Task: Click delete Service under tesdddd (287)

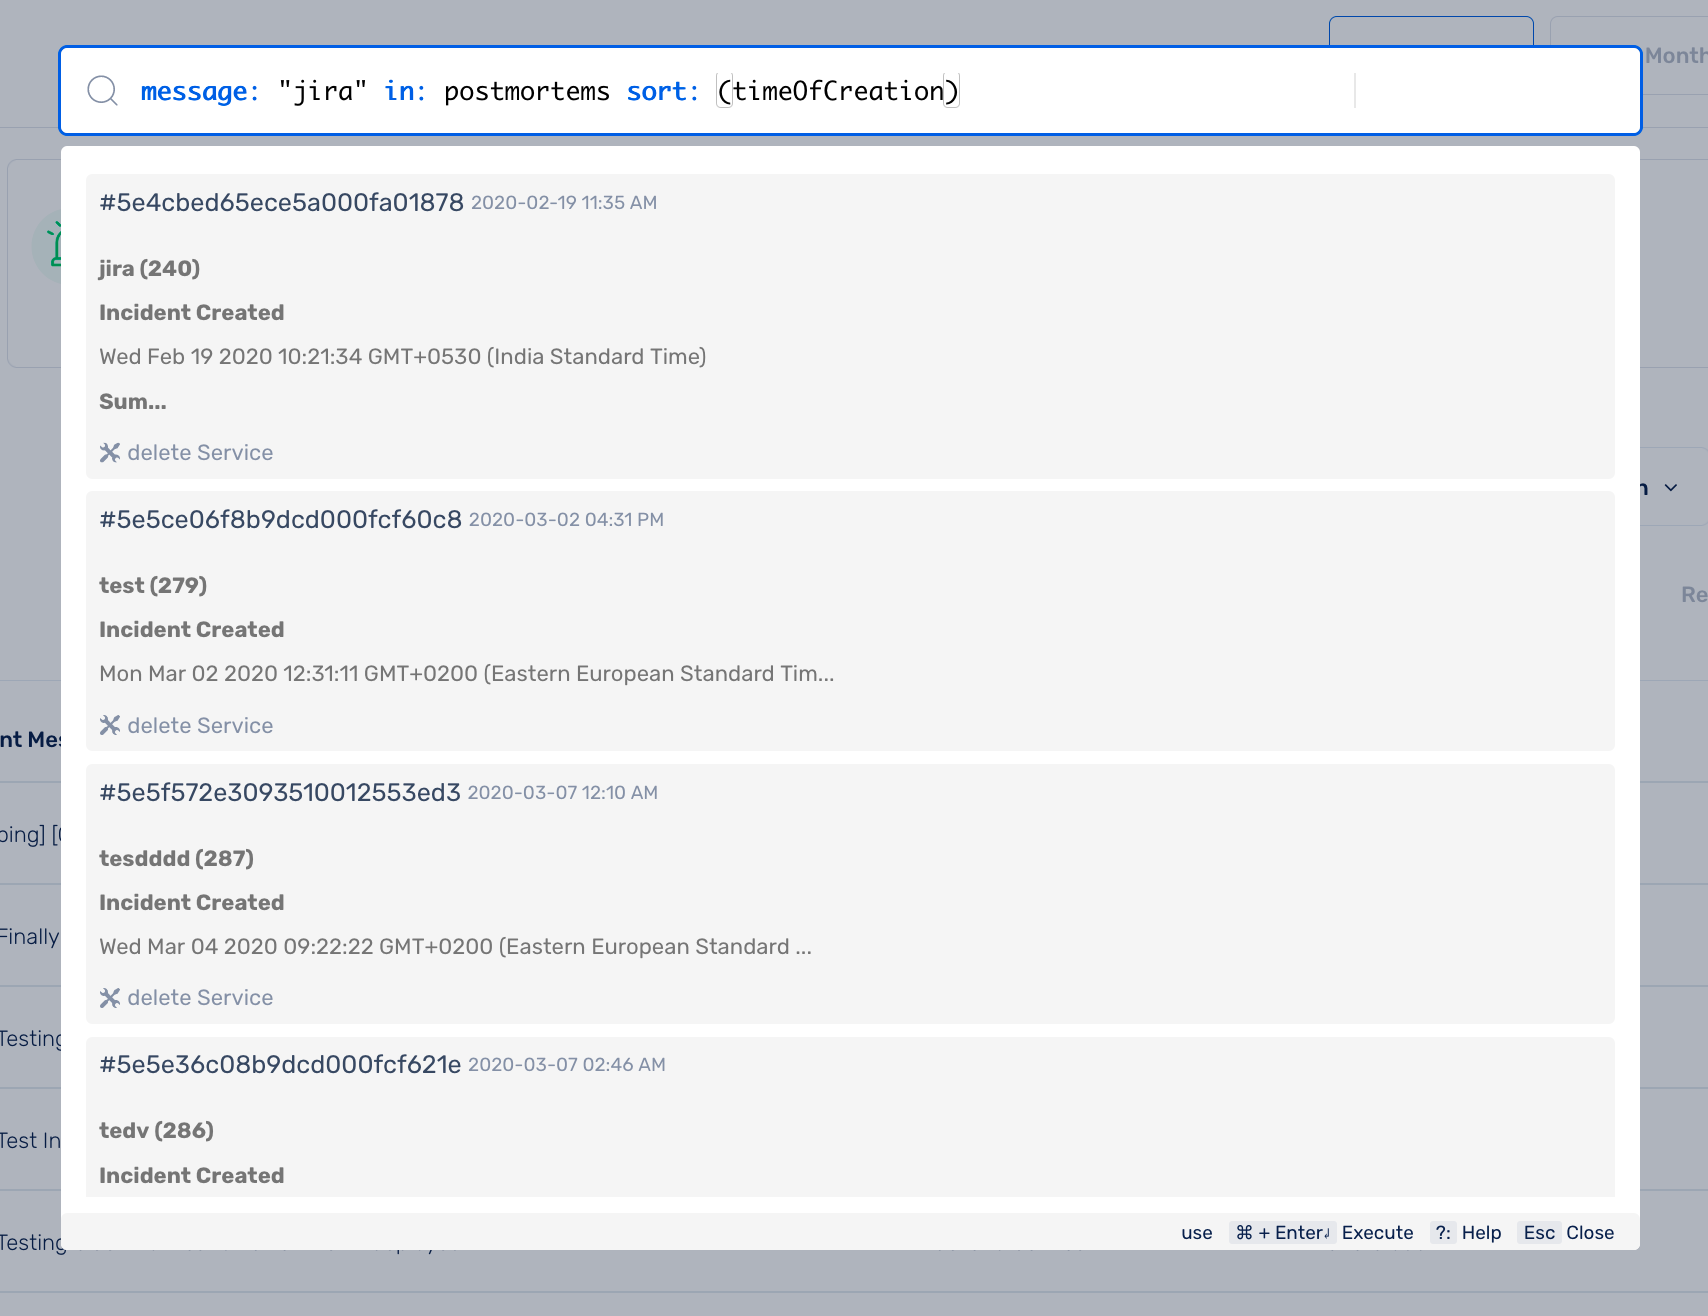Action: point(200,998)
